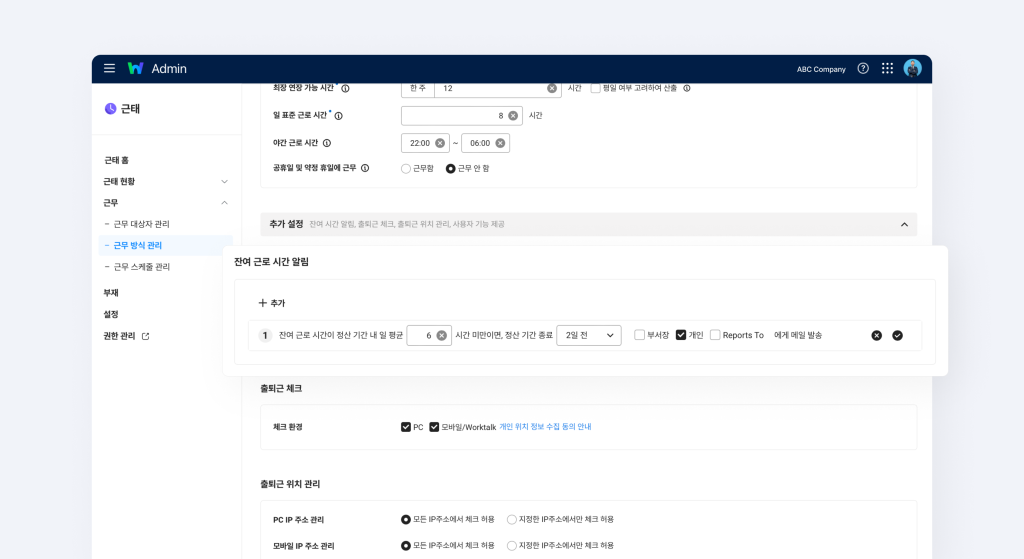Open 부재 in the sidebar
This screenshot has width=1024, height=559.
pos(111,293)
